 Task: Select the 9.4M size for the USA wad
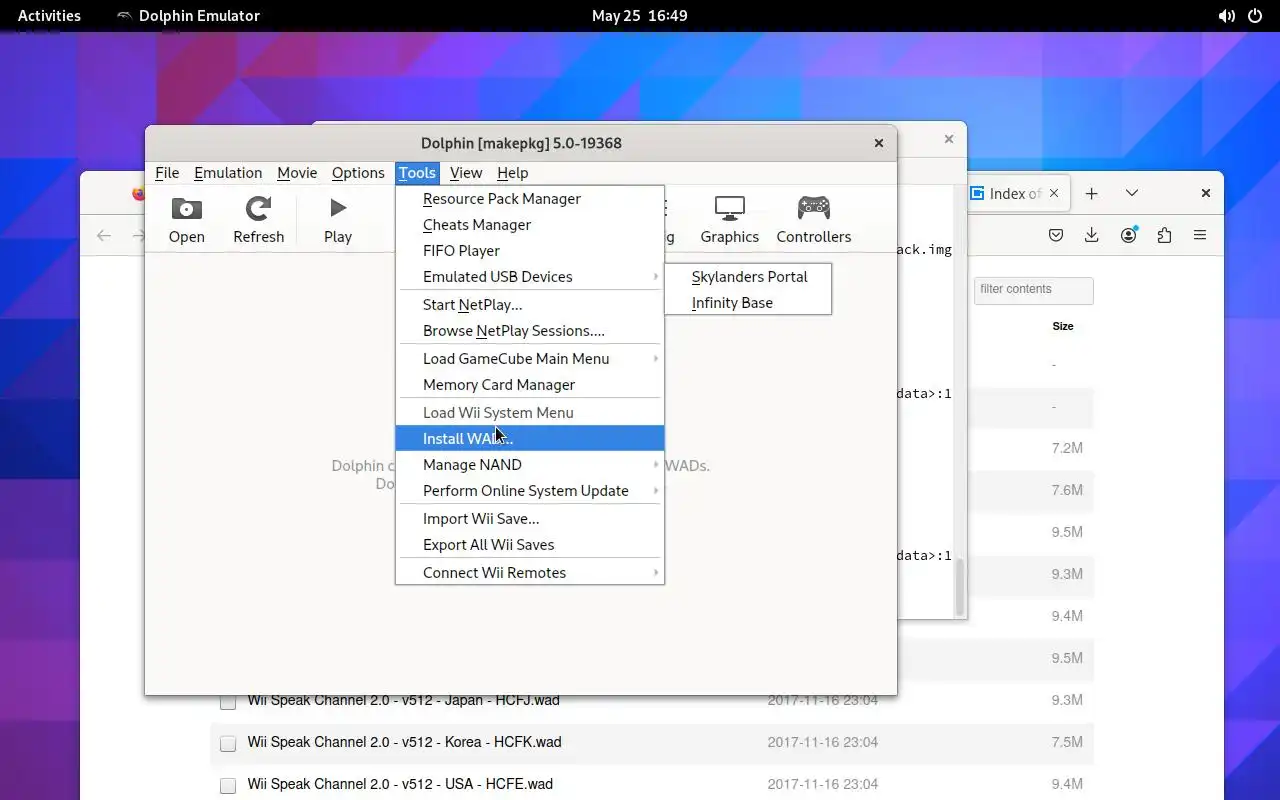click(1067, 784)
